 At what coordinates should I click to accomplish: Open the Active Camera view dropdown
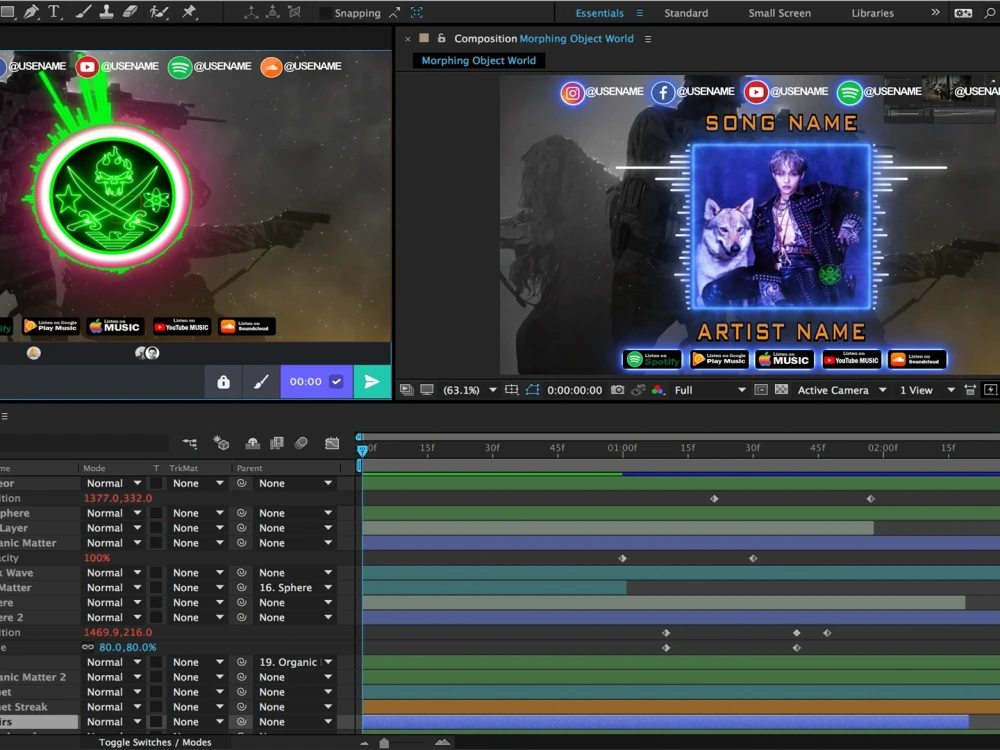(x=842, y=390)
